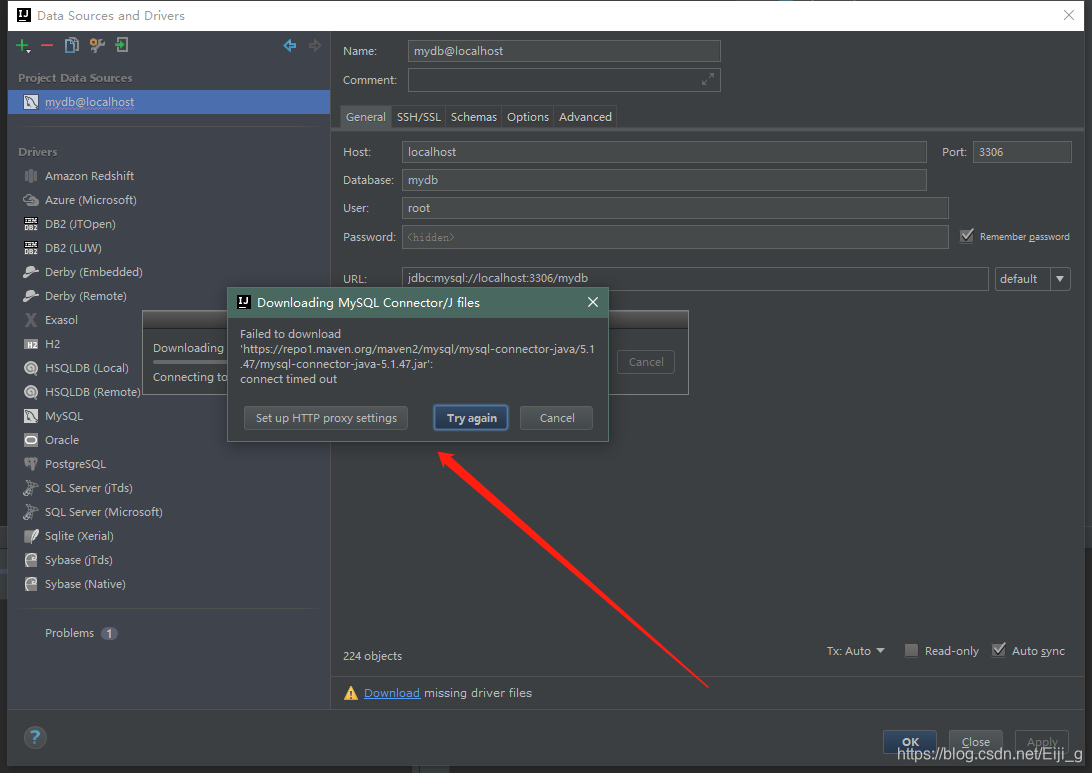This screenshot has width=1092, height=773.
Task: Select the Azure (Microsoft) driver
Action: tap(91, 200)
